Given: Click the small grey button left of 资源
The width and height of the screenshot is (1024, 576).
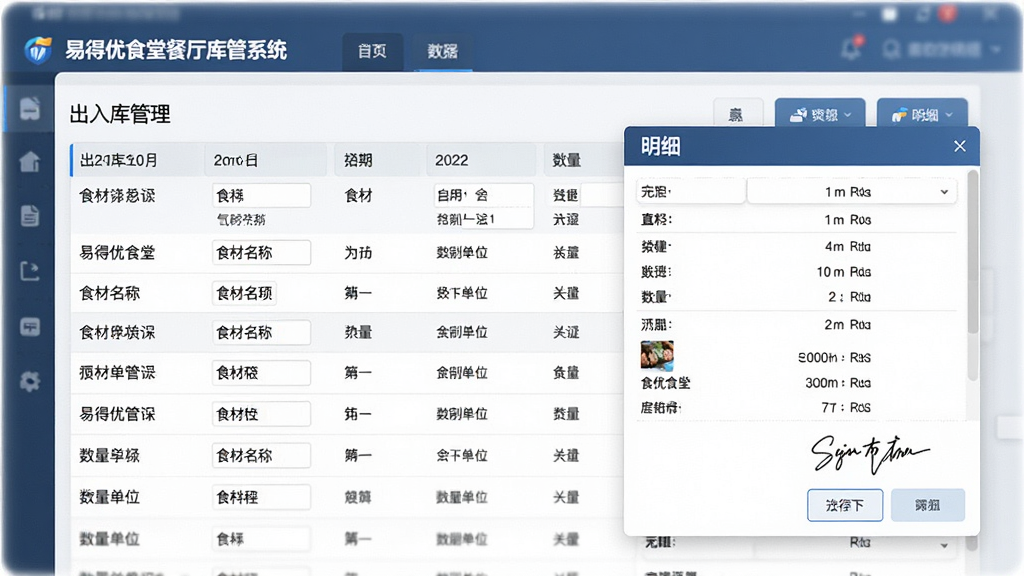Looking at the screenshot, I should pos(738,115).
